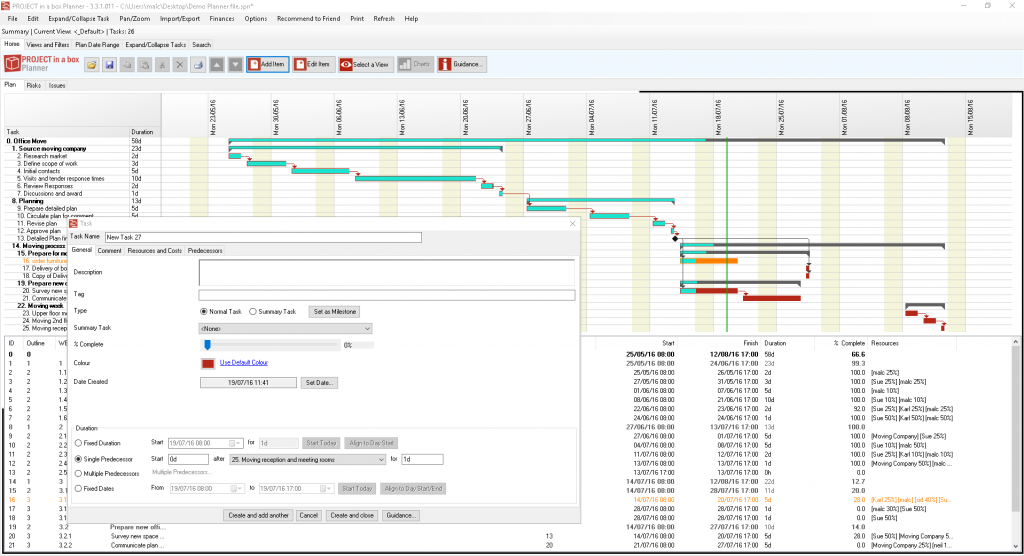Select the Normal Task radio button
The height and width of the screenshot is (556, 1024).
click(204, 312)
